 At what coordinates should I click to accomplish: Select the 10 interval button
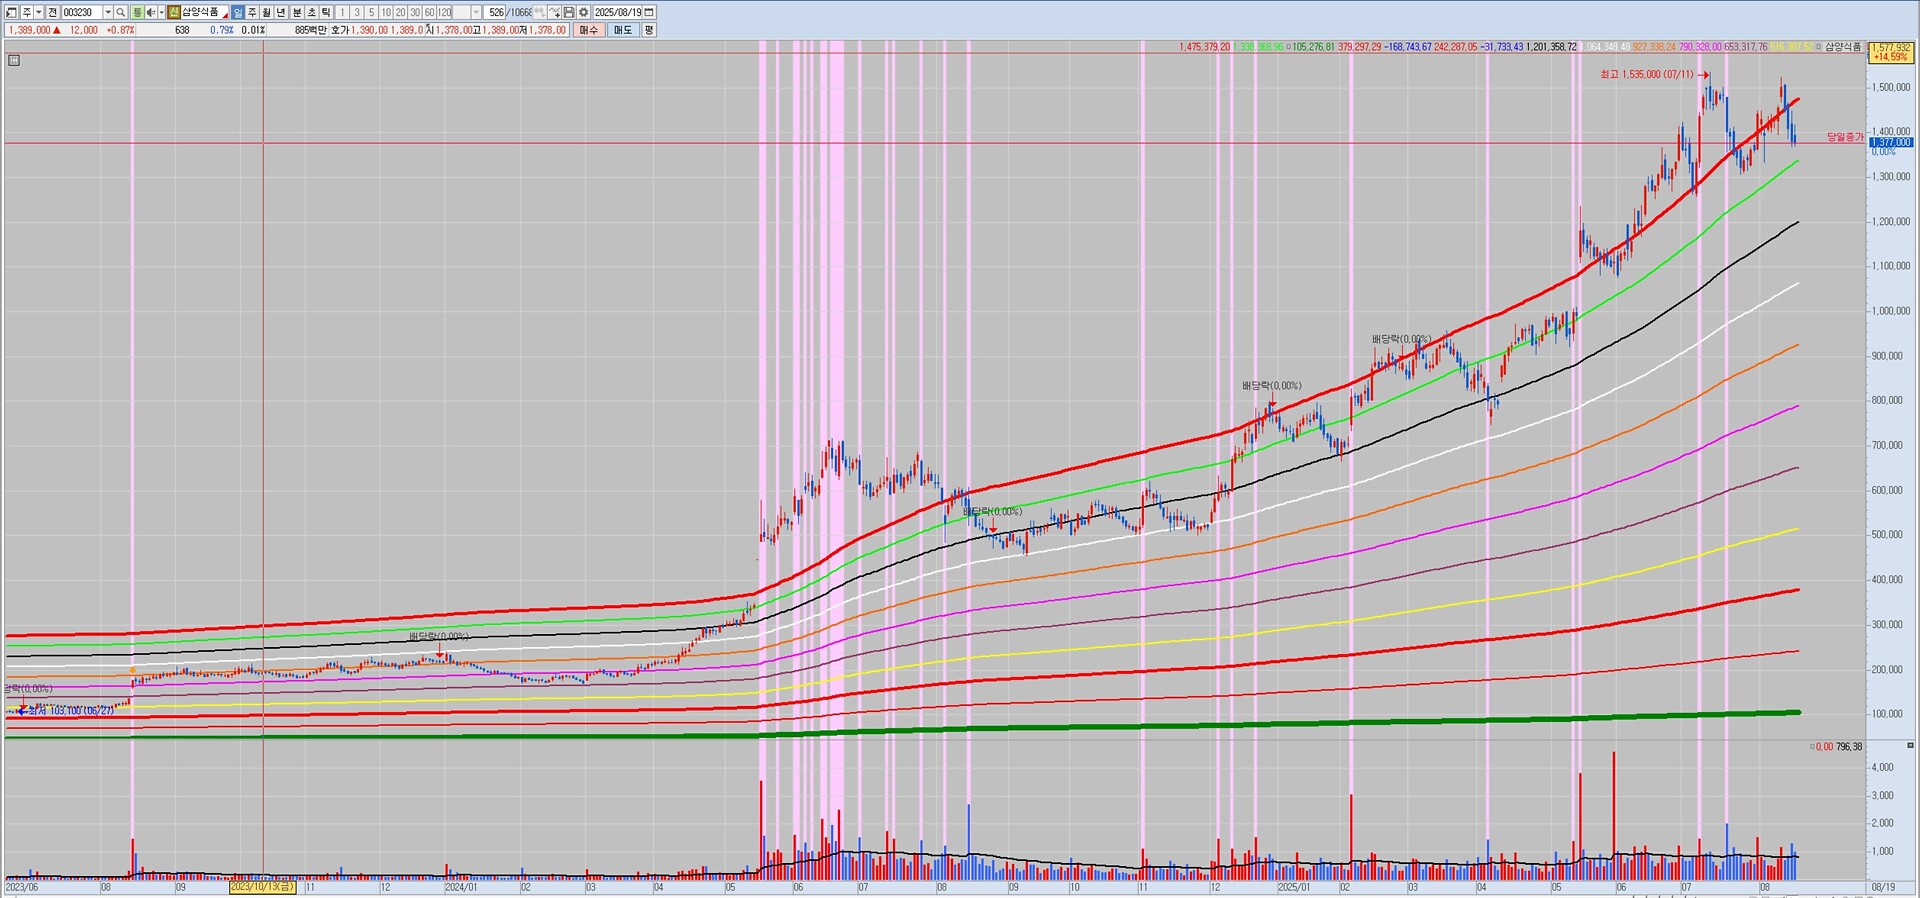[386, 12]
